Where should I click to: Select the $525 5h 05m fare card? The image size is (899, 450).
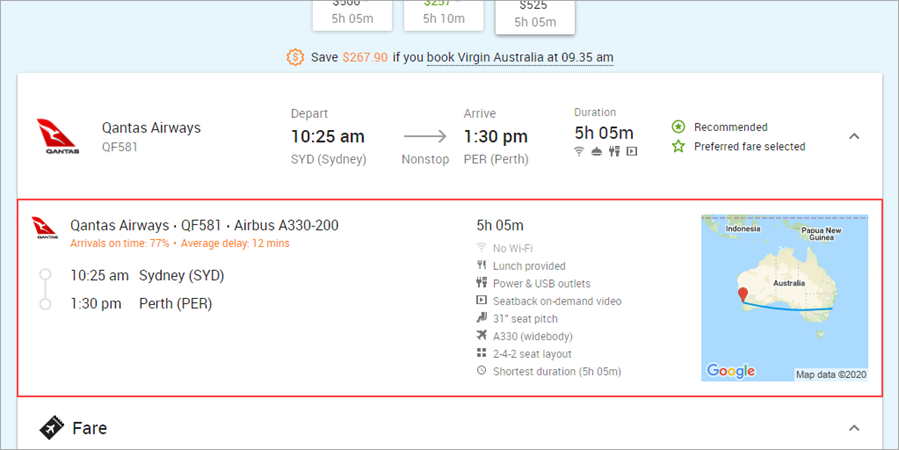(x=535, y=15)
